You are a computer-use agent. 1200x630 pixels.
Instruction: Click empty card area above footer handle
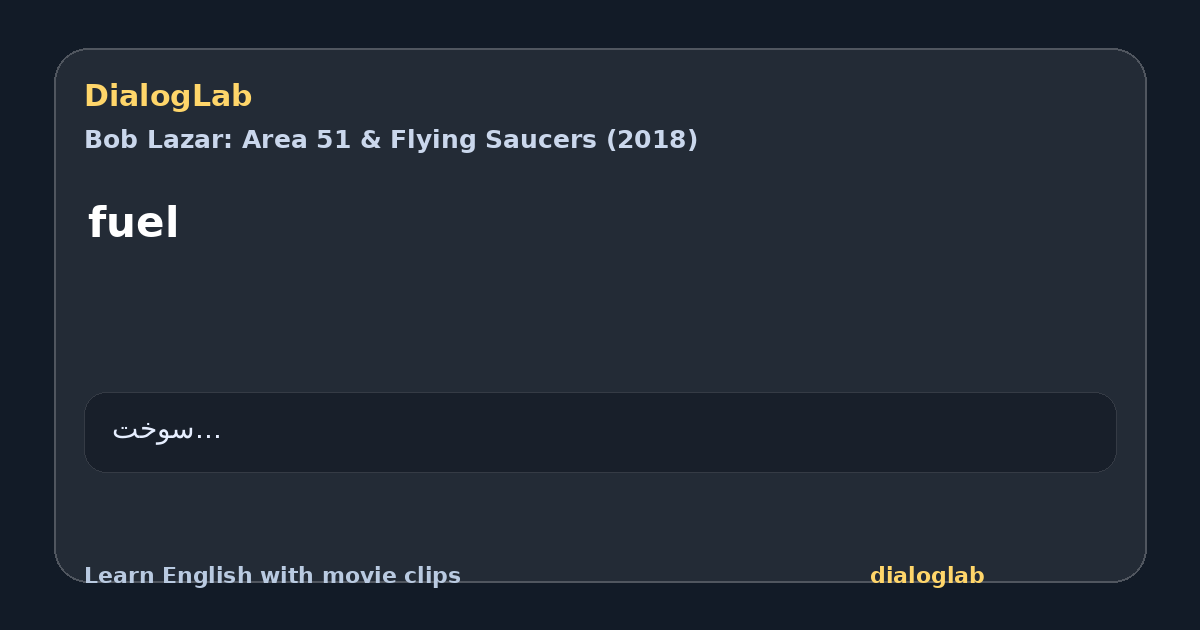[927, 520]
